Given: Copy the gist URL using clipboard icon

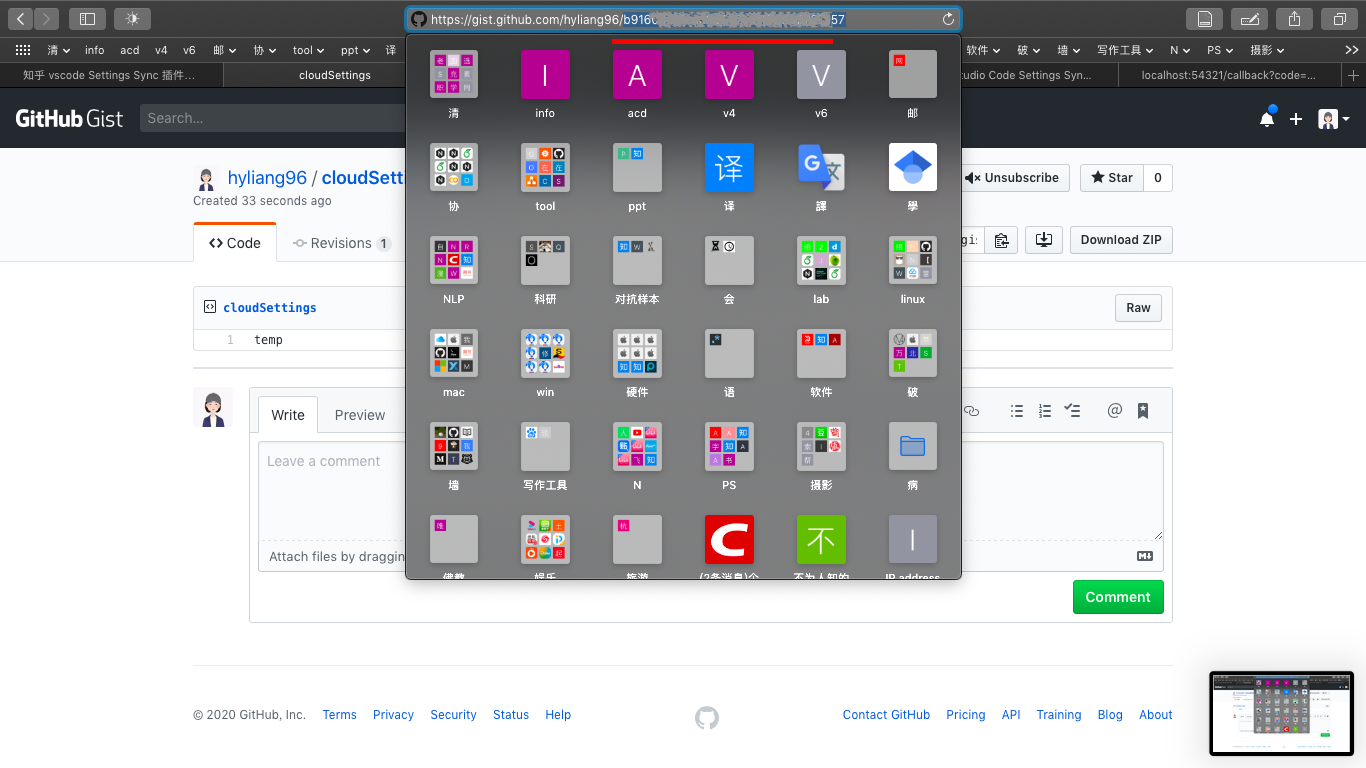Looking at the screenshot, I should [x=1001, y=240].
